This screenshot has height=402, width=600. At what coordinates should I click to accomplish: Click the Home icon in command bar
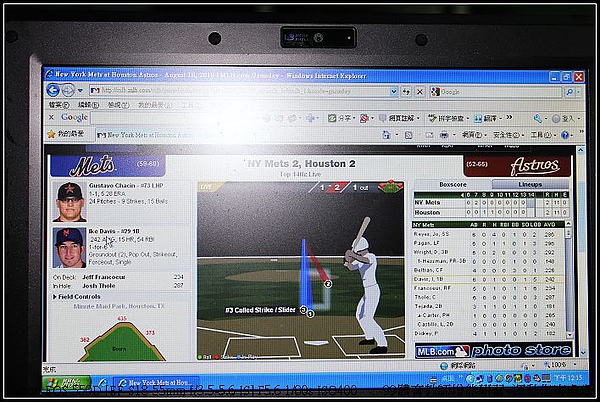pyautogui.click(x=386, y=135)
